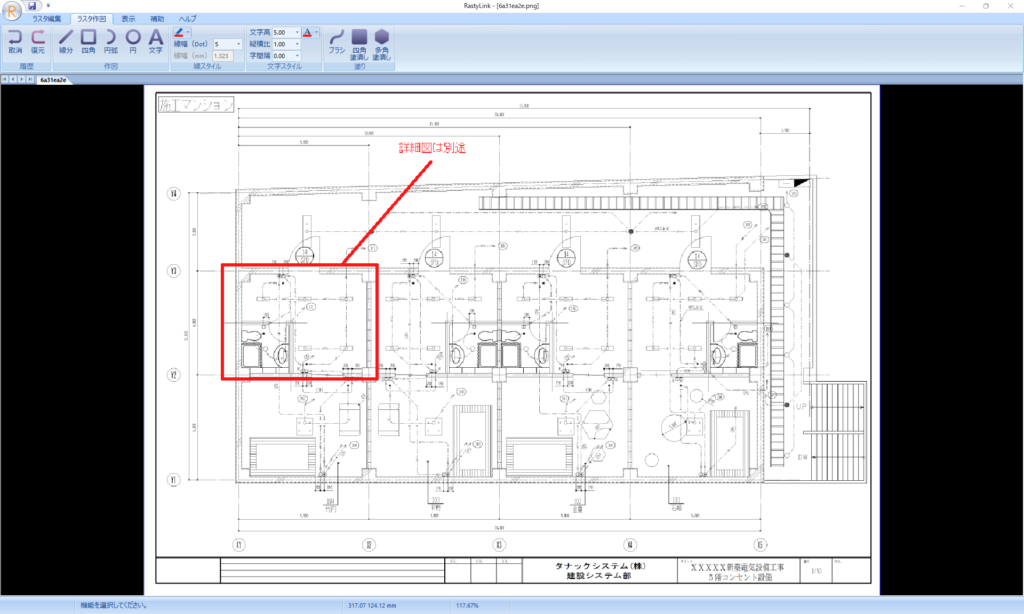Click the red 詳細図は別途 annotation text
The width and height of the screenshot is (1024, 614).
coord(432,148)
